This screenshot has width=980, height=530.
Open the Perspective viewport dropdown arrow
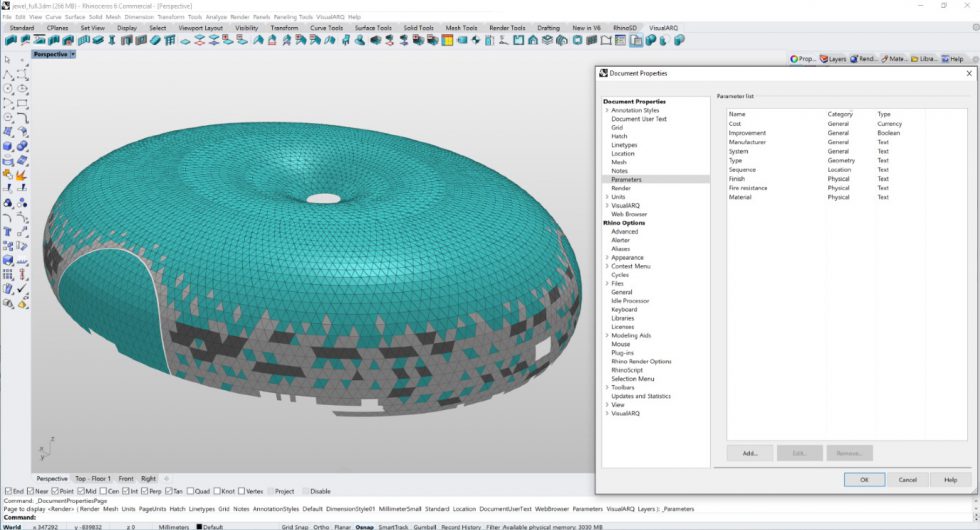[73, 54]
